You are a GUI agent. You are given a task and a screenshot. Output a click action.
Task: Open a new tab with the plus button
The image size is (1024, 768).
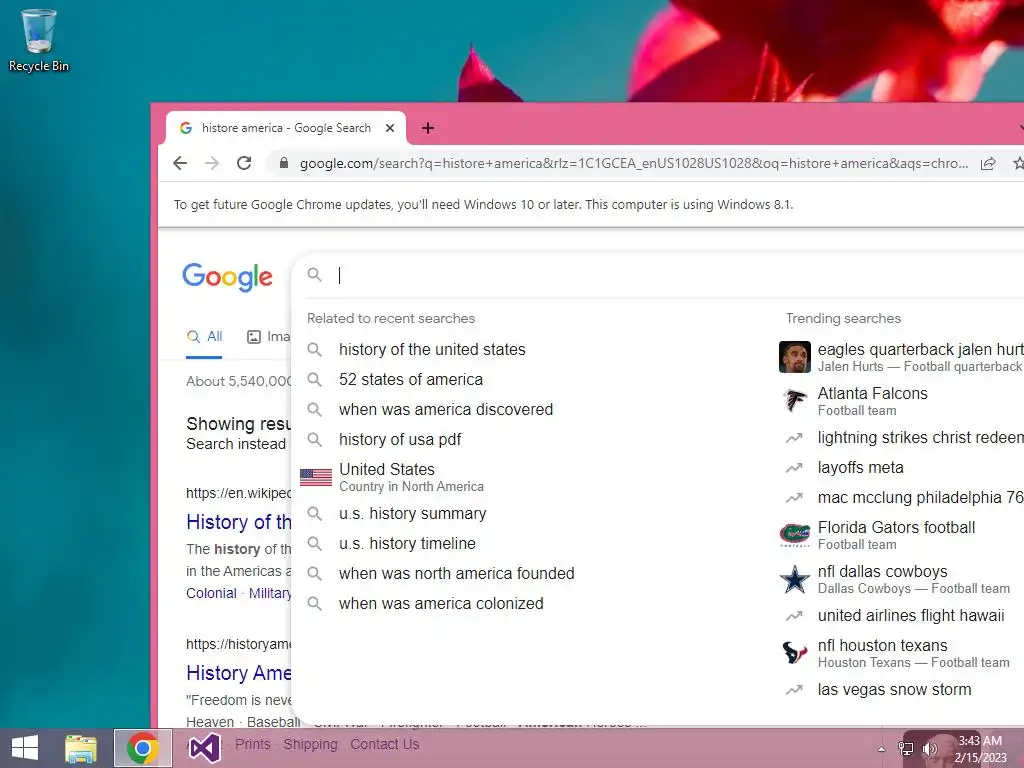(428, 128)
